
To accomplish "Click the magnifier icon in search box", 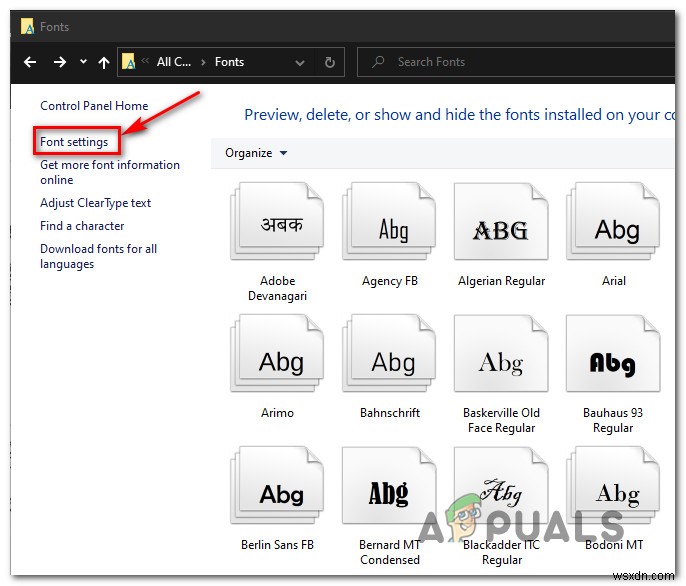I will tap(378, 62).
